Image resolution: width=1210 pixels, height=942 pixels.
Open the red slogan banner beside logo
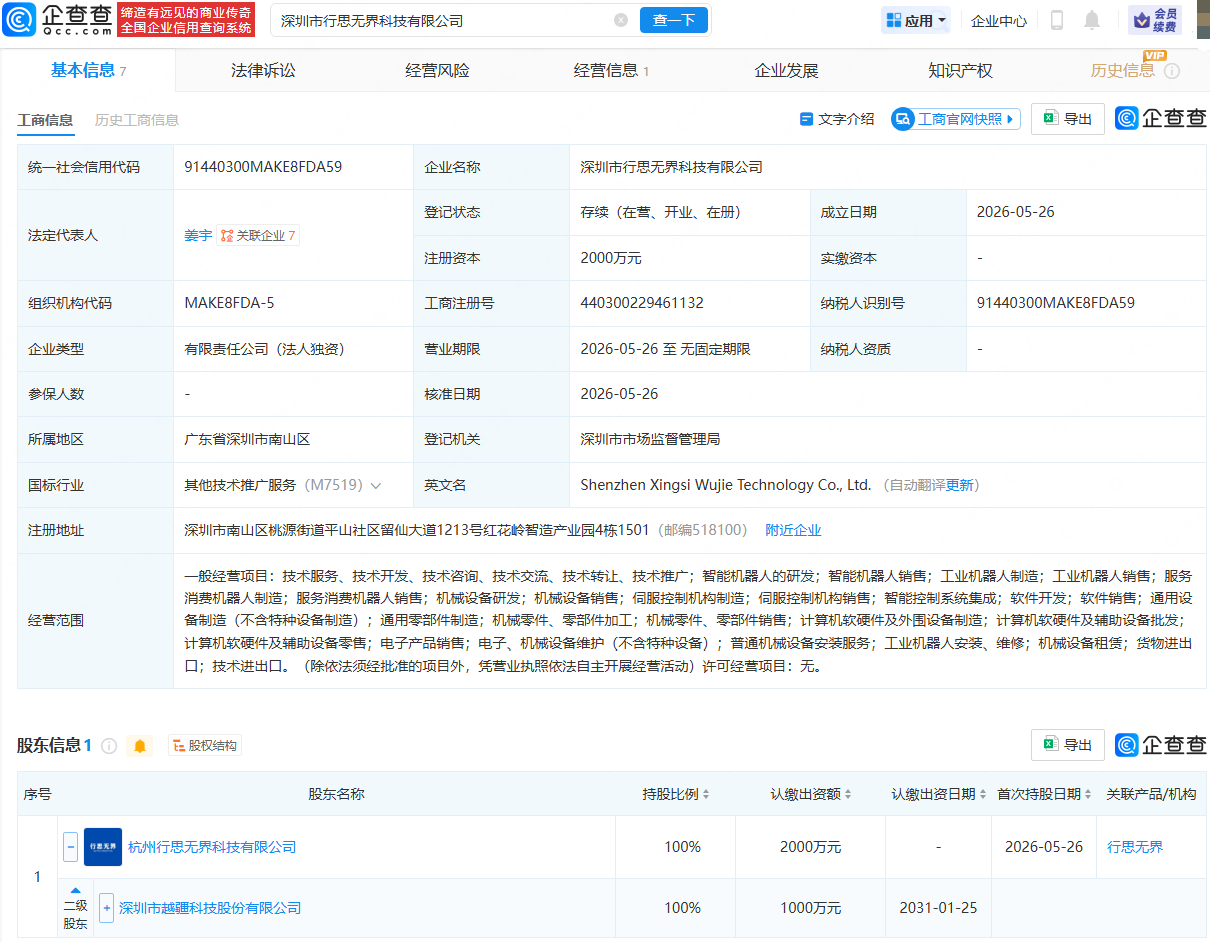click(x=185, y=19)
